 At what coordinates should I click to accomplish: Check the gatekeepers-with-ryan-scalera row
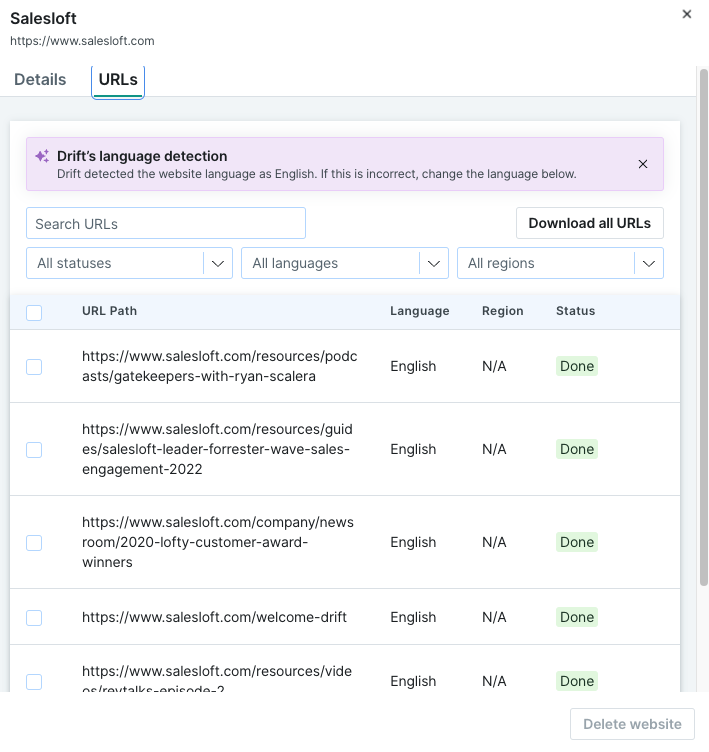(x=34, y=367)
